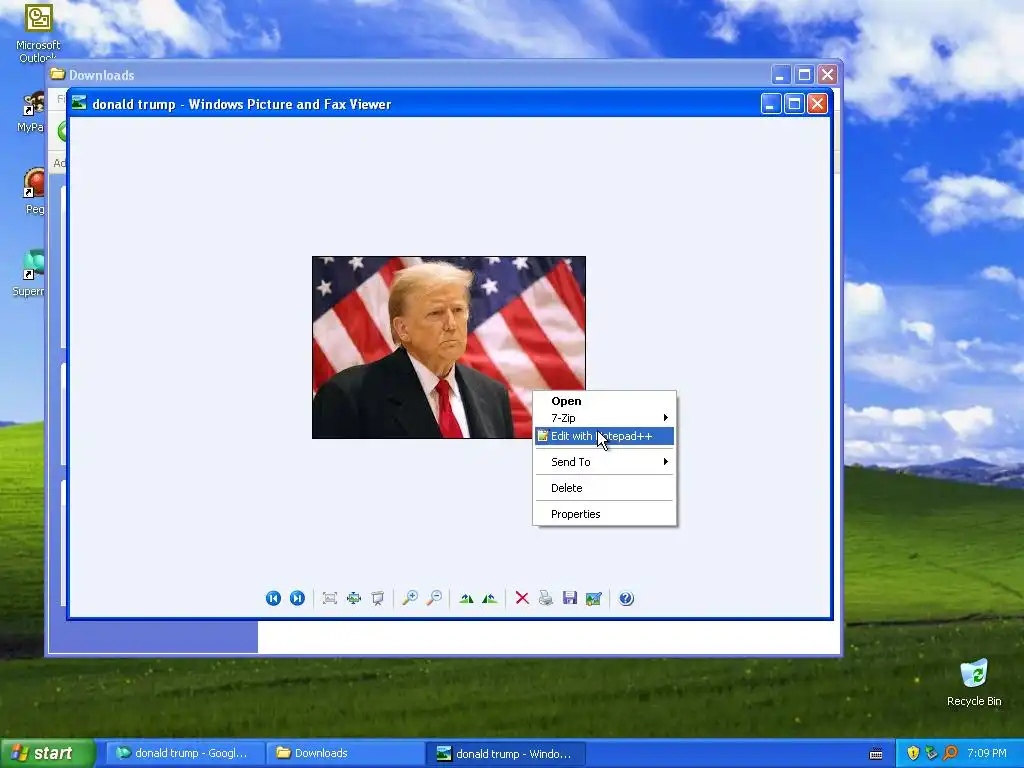This screenshot has height=768, width=1024.
Task: Expand the 7-Zip submenu
Action: (604, 418)
